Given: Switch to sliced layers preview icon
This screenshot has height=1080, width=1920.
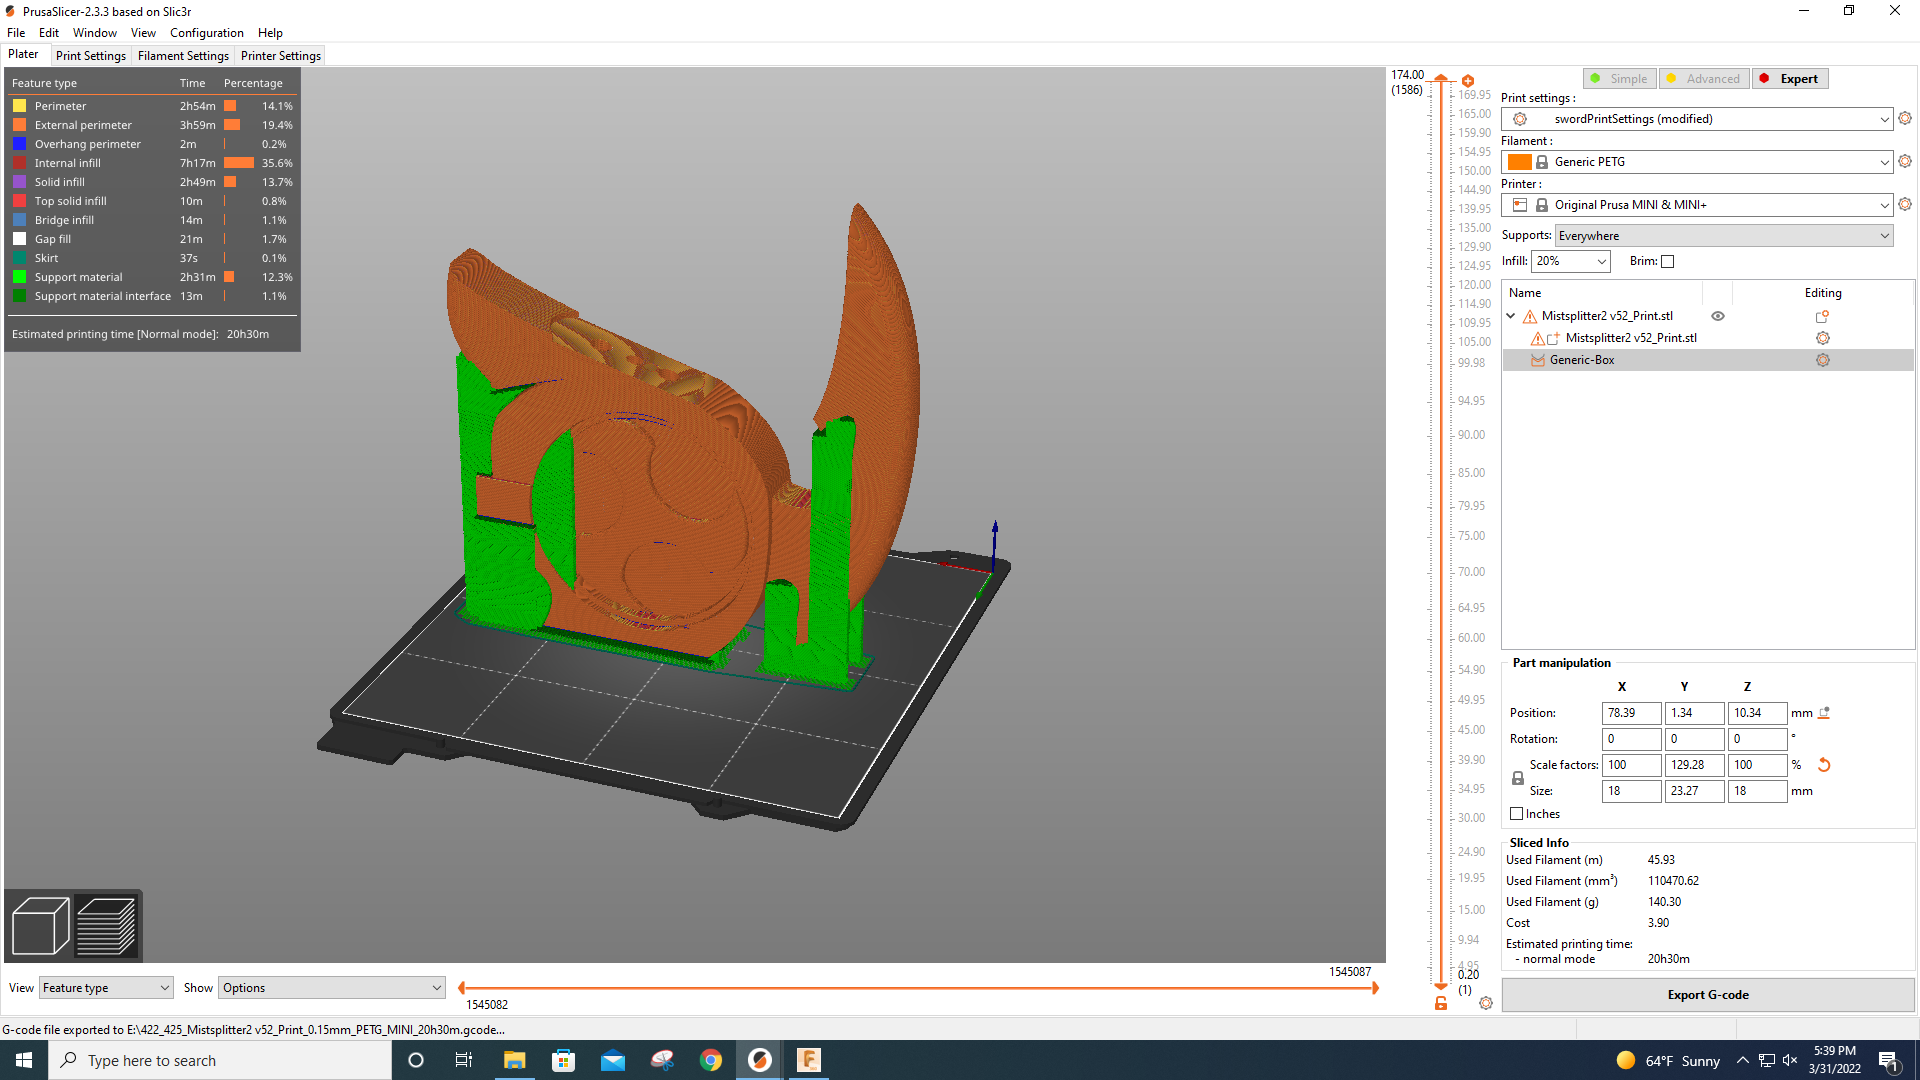Looking at the screenshot, I should tap(106, 926).
